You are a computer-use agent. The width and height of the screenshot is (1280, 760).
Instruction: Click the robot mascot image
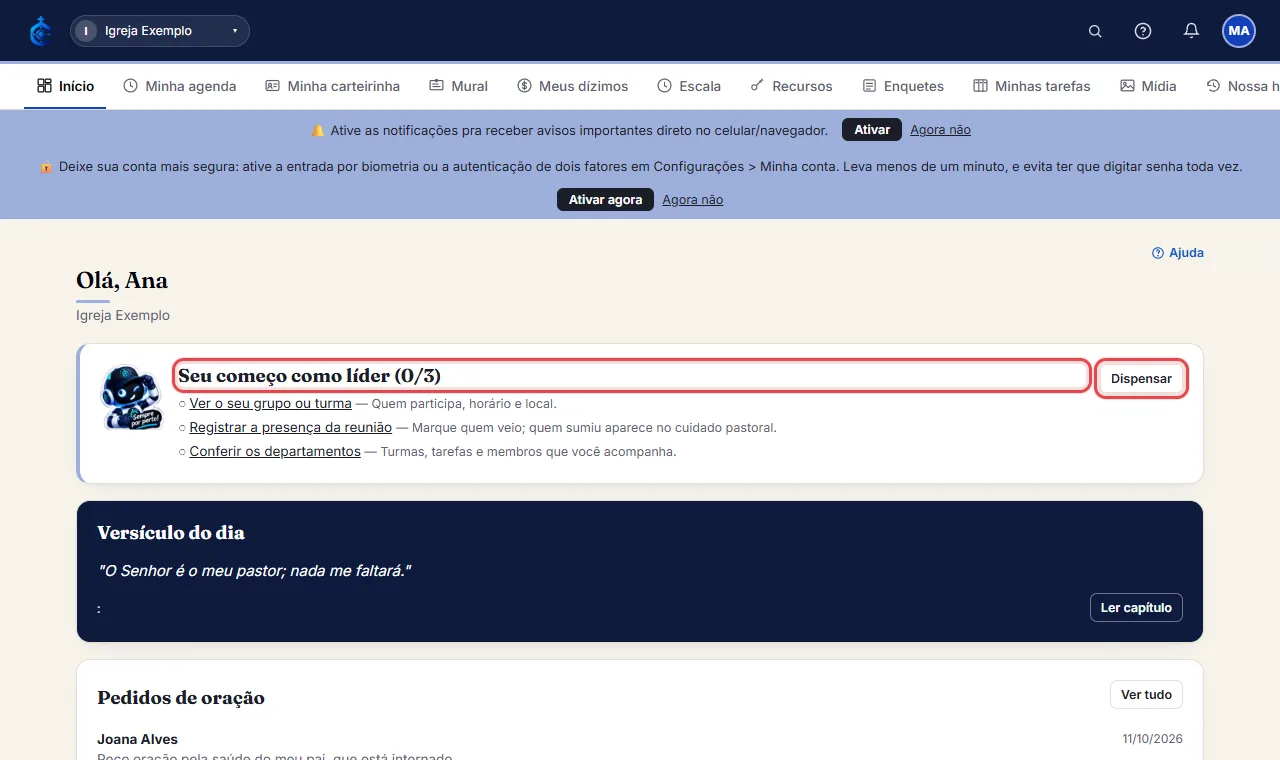[131, 398]
